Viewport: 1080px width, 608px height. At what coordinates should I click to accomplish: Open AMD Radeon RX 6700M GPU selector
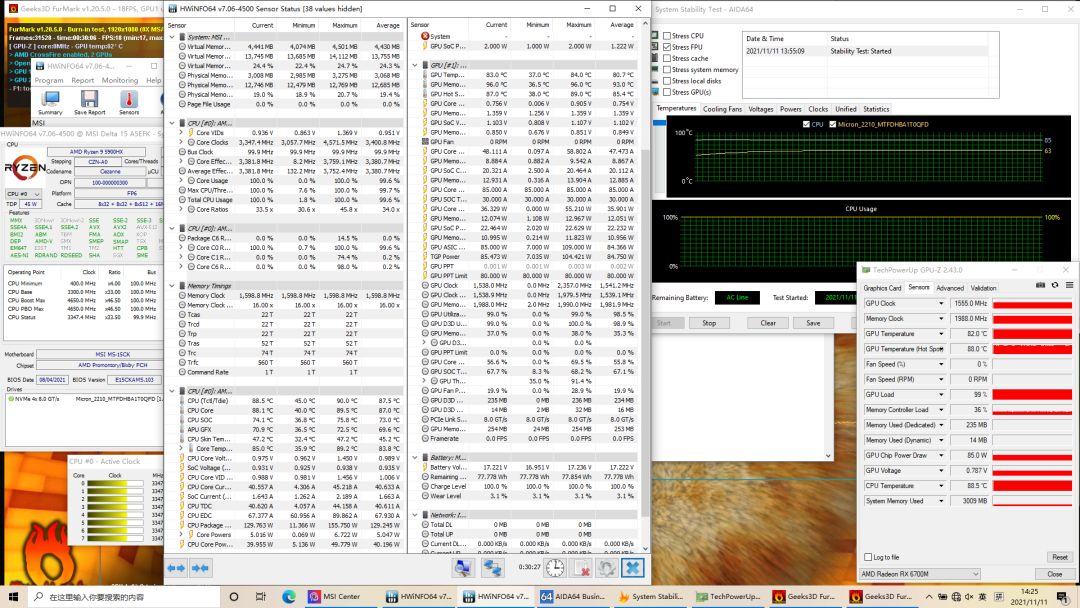[x=920, y=574]
